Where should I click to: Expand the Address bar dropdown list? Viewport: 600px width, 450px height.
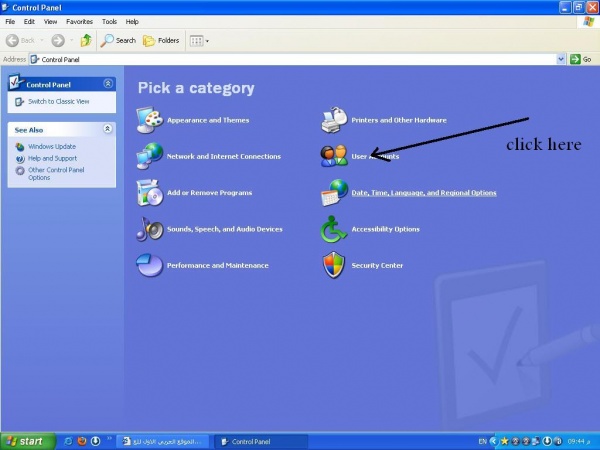pyautogui.click(x=561, y=59)
